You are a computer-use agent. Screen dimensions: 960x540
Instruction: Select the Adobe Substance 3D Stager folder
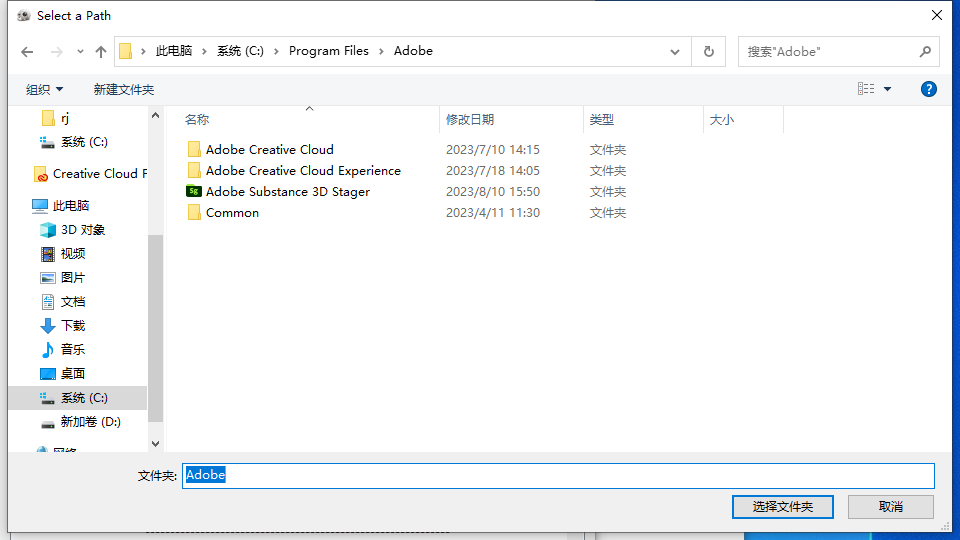point(288,192)
